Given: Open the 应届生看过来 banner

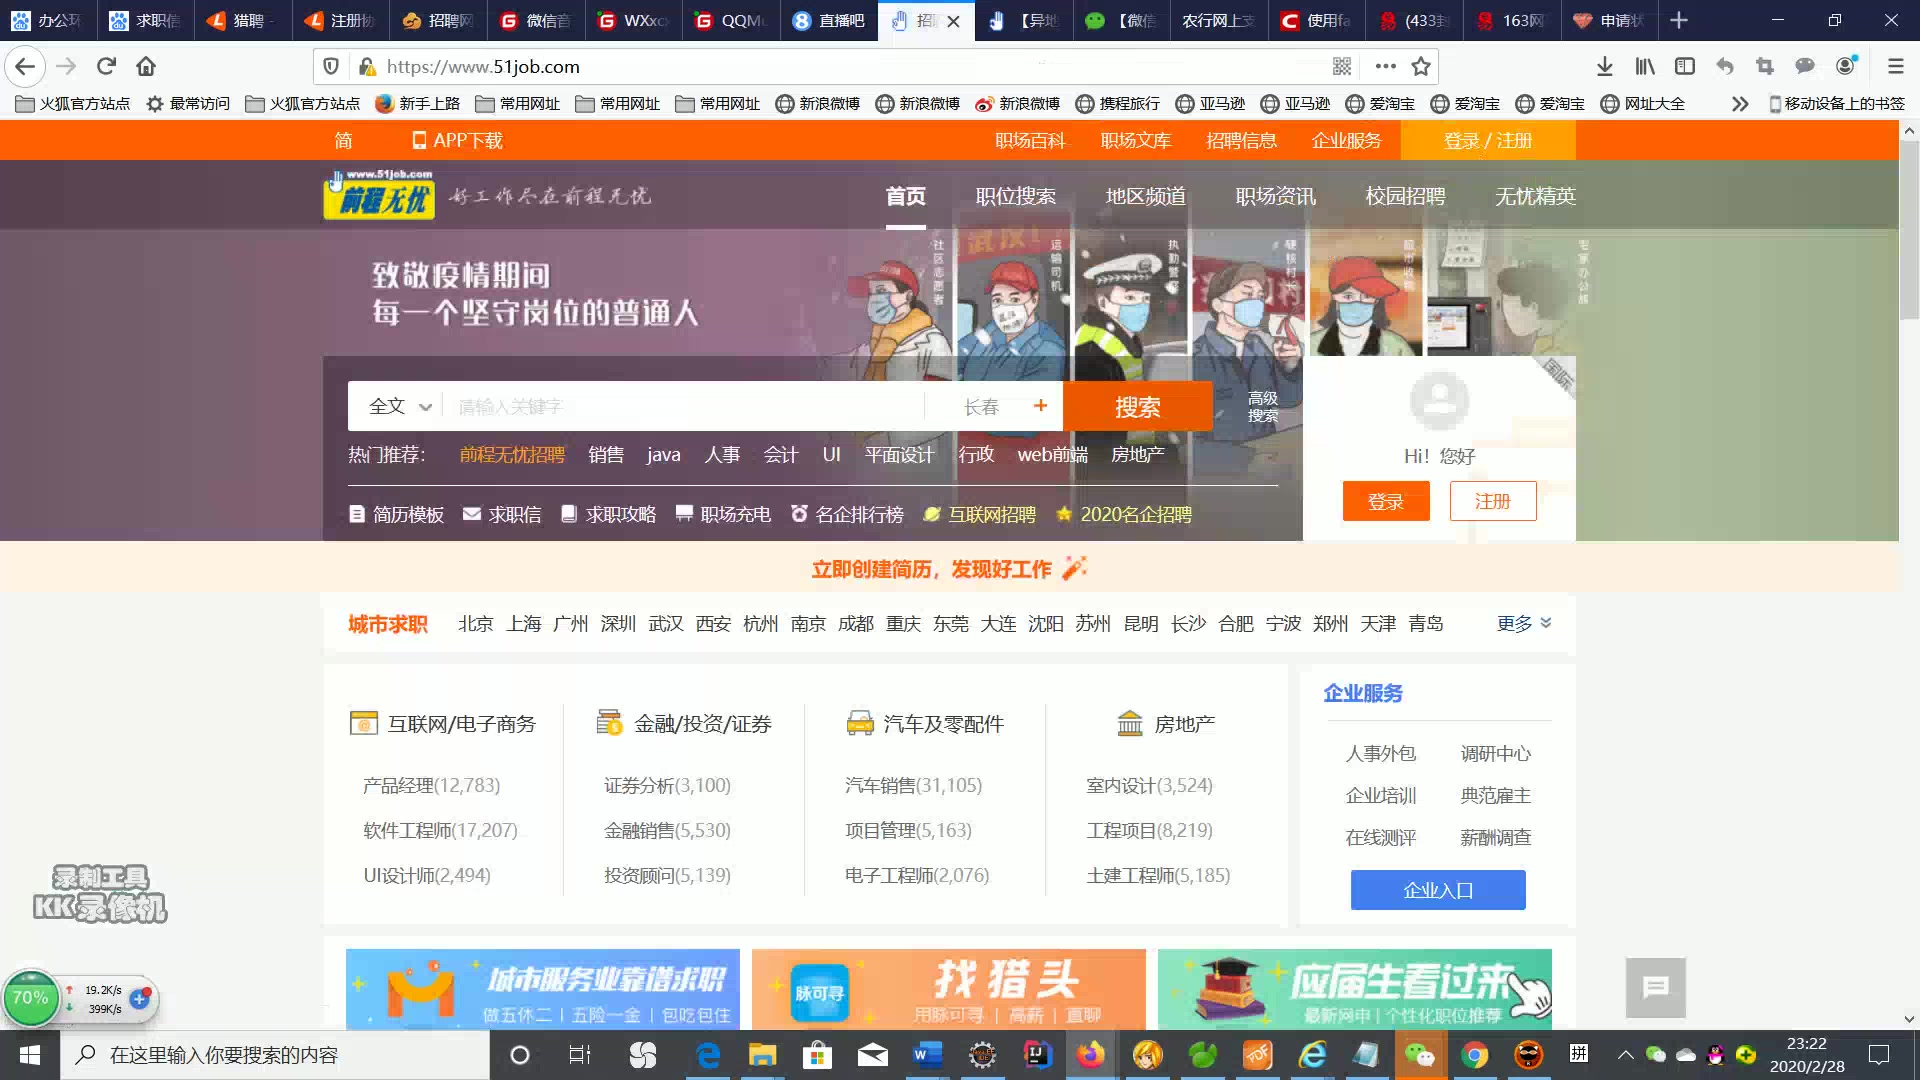Looking at the screenshot, I should click(1355, 989).
